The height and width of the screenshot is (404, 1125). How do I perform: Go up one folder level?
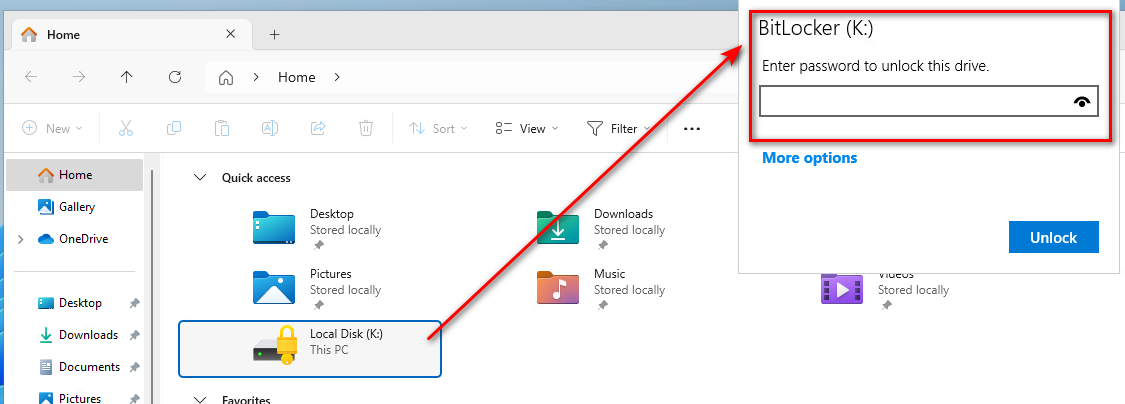pos(126,77)
